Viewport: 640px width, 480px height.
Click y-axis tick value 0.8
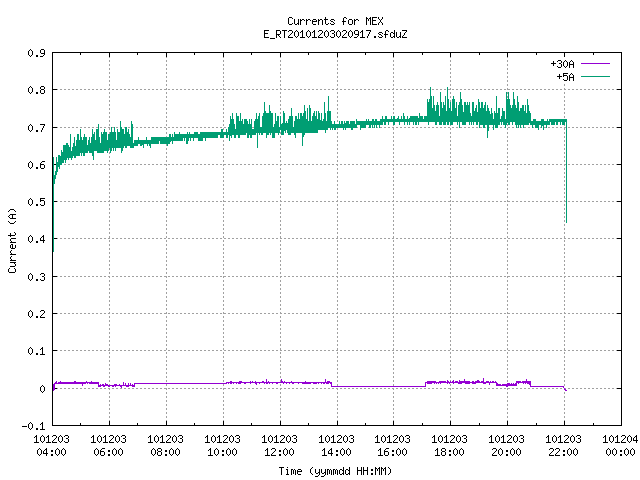coord(36,90)
